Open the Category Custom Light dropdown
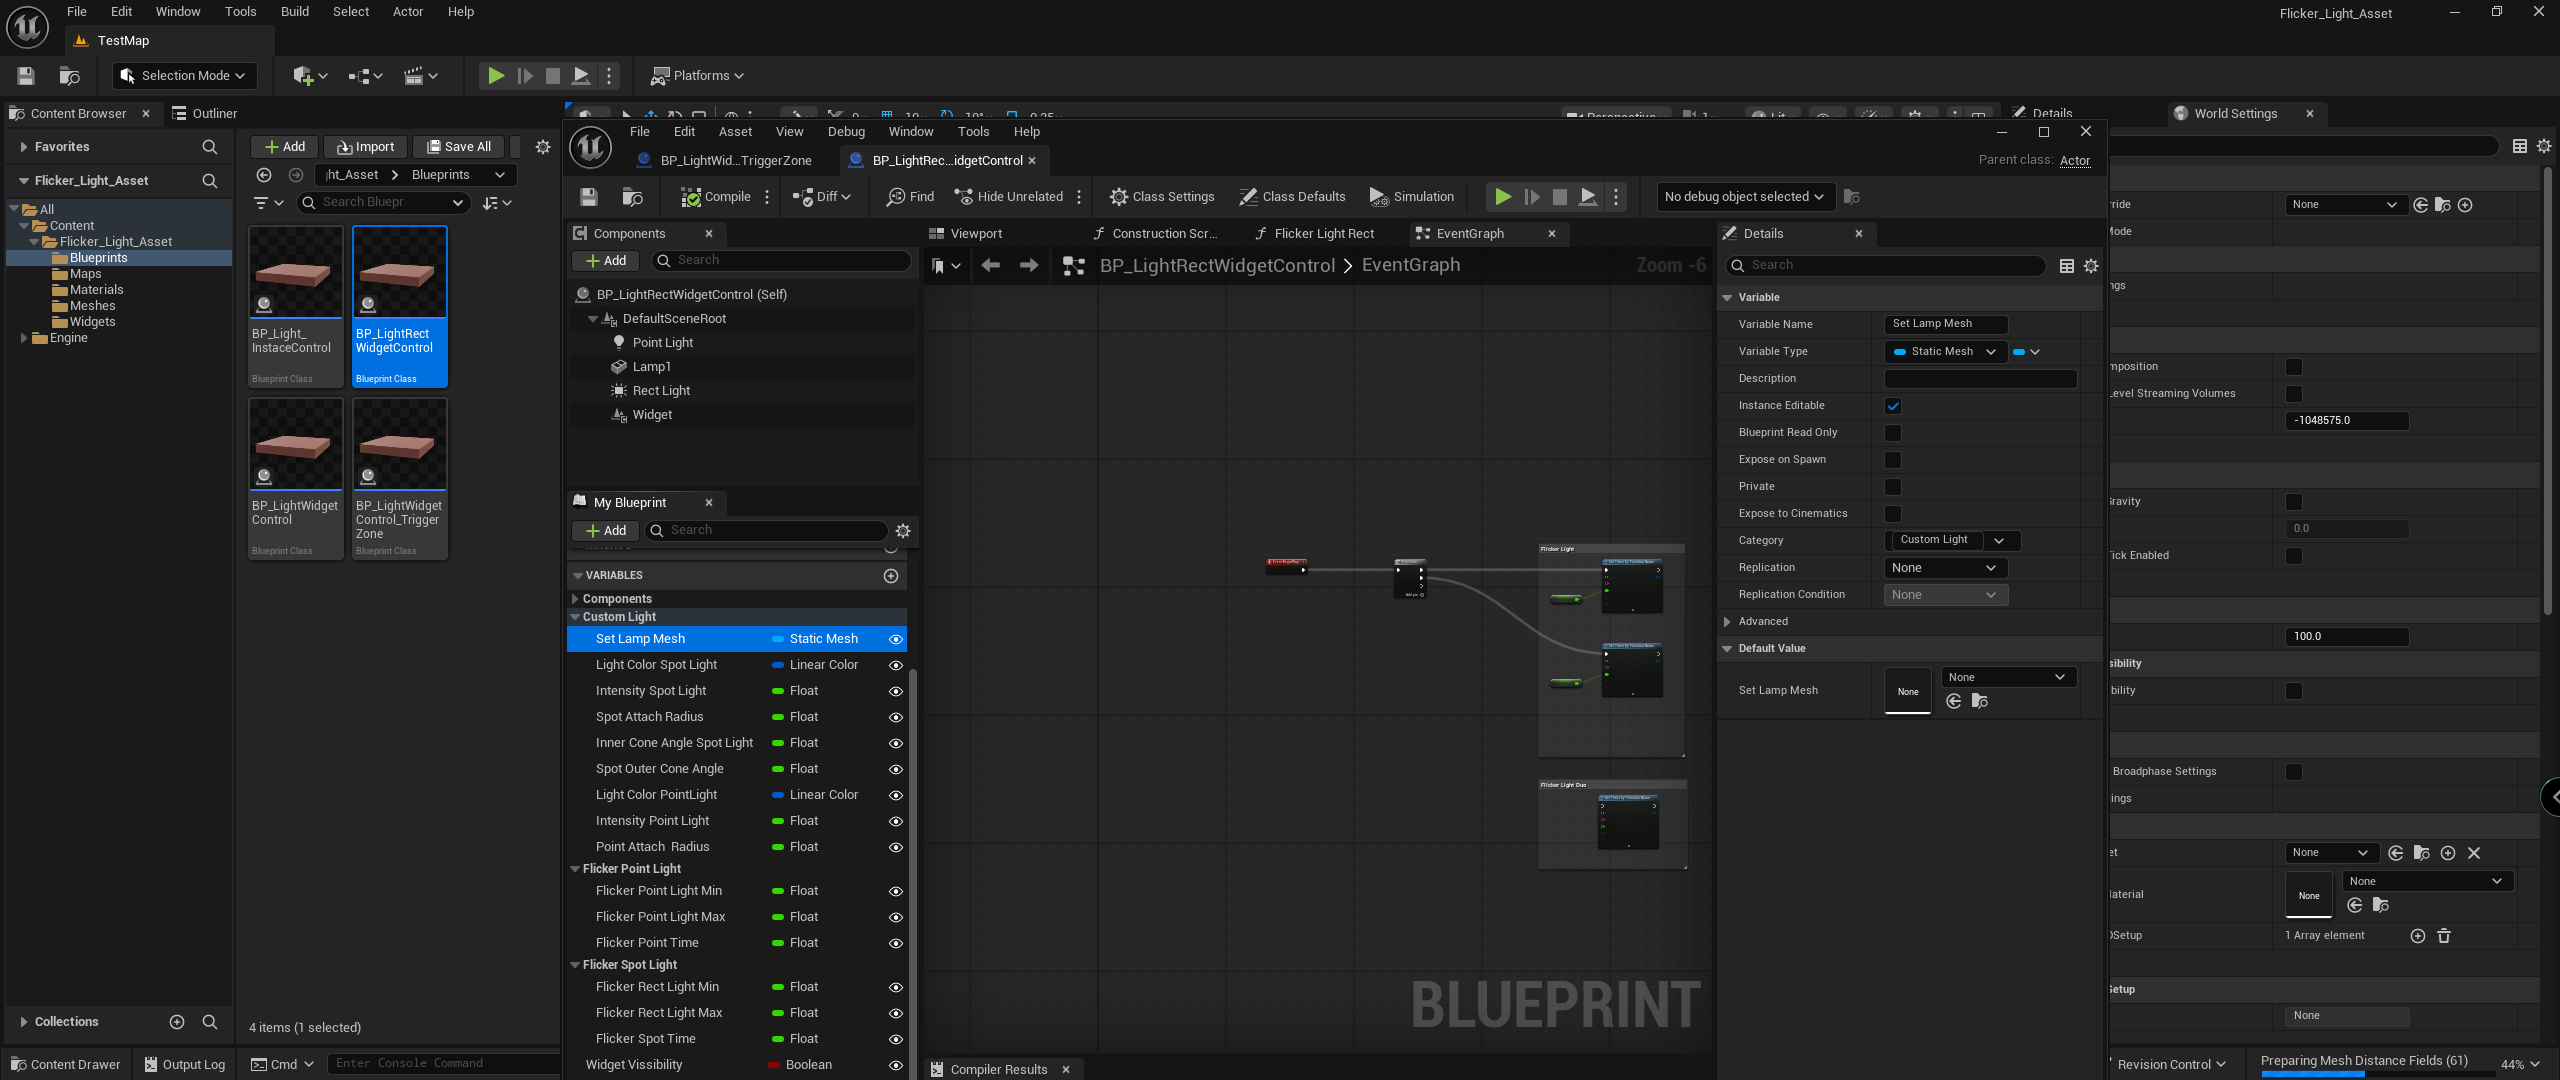 coord(1999,541)
